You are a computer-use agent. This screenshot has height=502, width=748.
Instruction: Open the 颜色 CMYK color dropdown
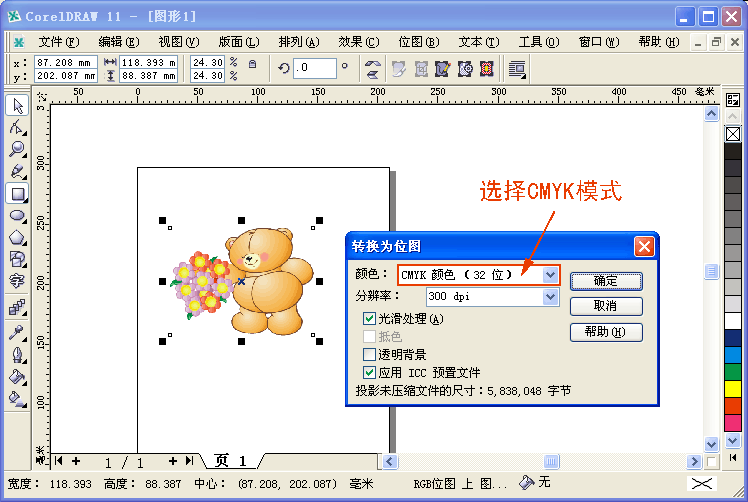pos(551,274)
